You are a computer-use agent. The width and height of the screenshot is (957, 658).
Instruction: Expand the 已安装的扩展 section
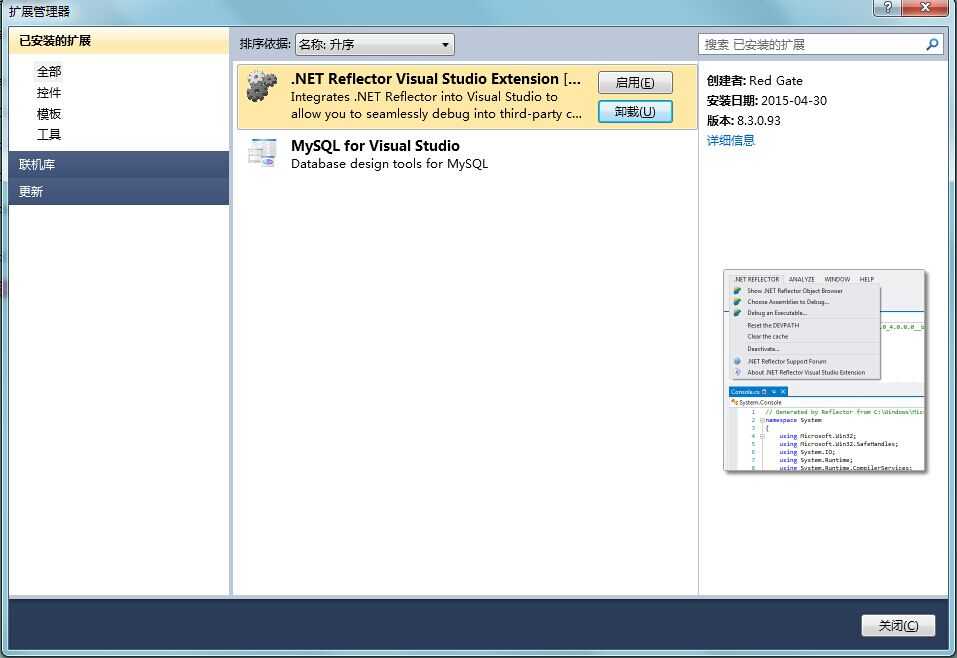(119, 41)
